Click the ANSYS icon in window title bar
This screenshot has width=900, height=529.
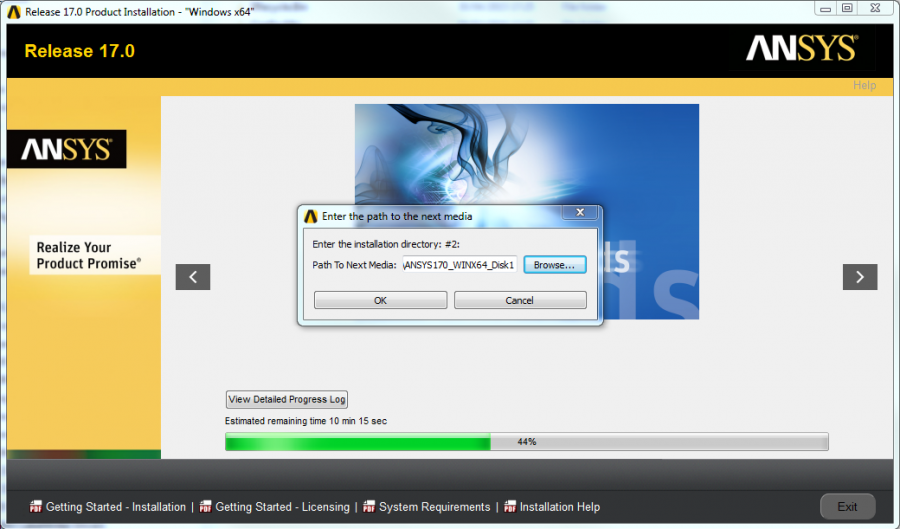14,11
